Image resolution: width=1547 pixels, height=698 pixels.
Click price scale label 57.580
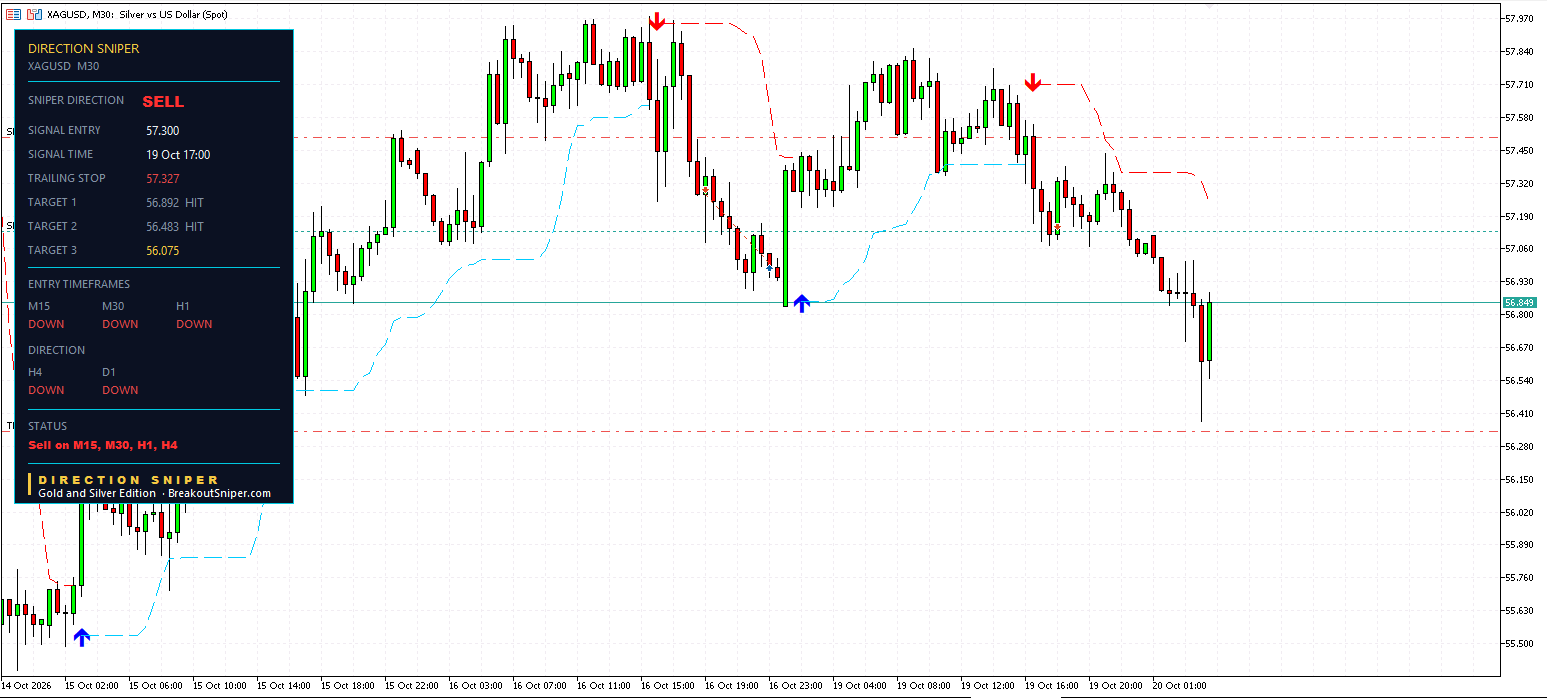[1519, 117]
